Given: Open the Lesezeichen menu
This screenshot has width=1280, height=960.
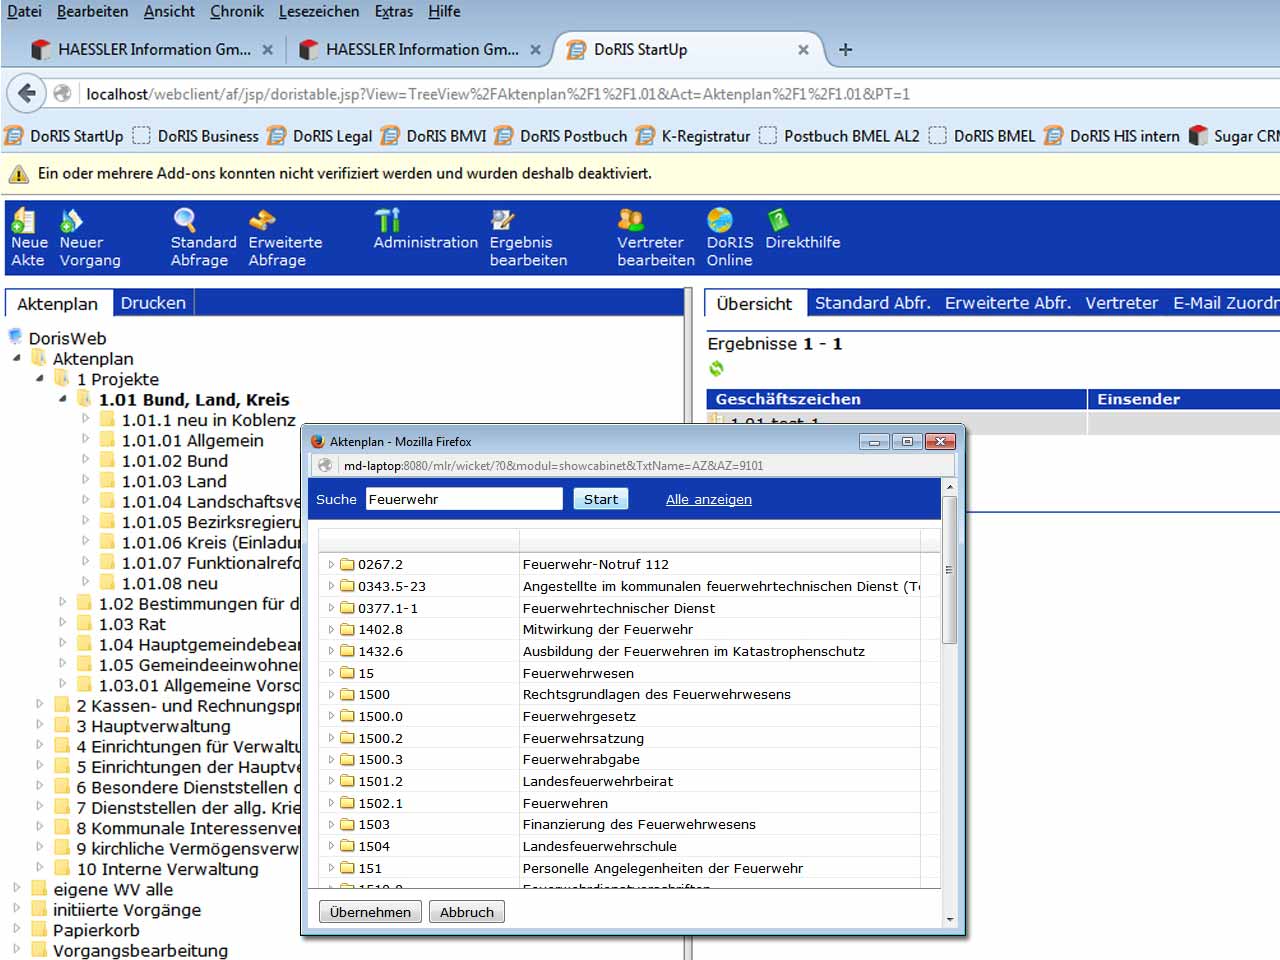Looking at the screenshot, I should click(x=319, y=11).
